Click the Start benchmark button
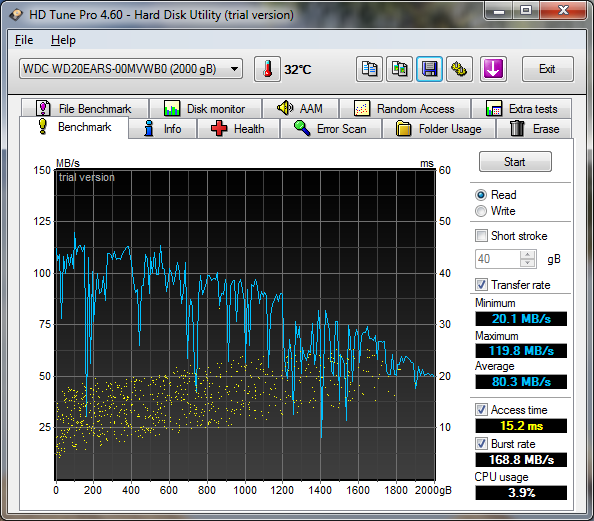Image resolution: width=594 pixels, height=521 pixels. [x=515, y=162]
